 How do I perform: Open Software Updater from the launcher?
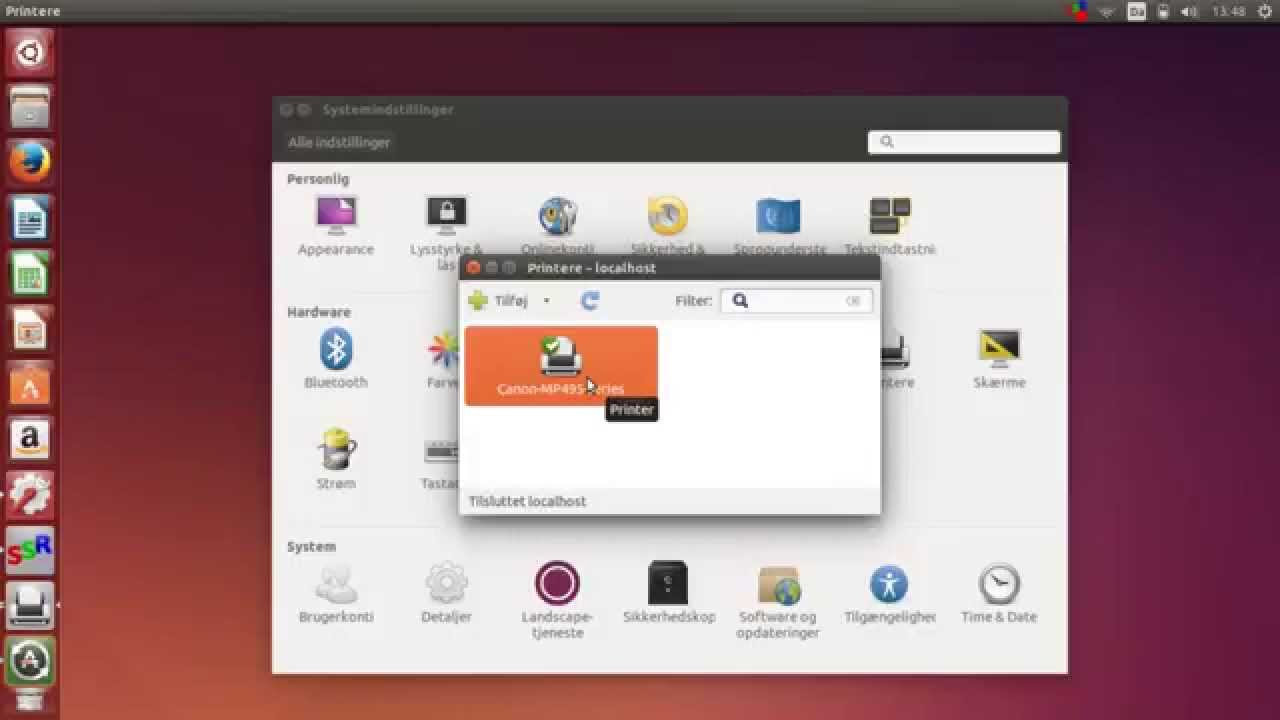[30, 660]
